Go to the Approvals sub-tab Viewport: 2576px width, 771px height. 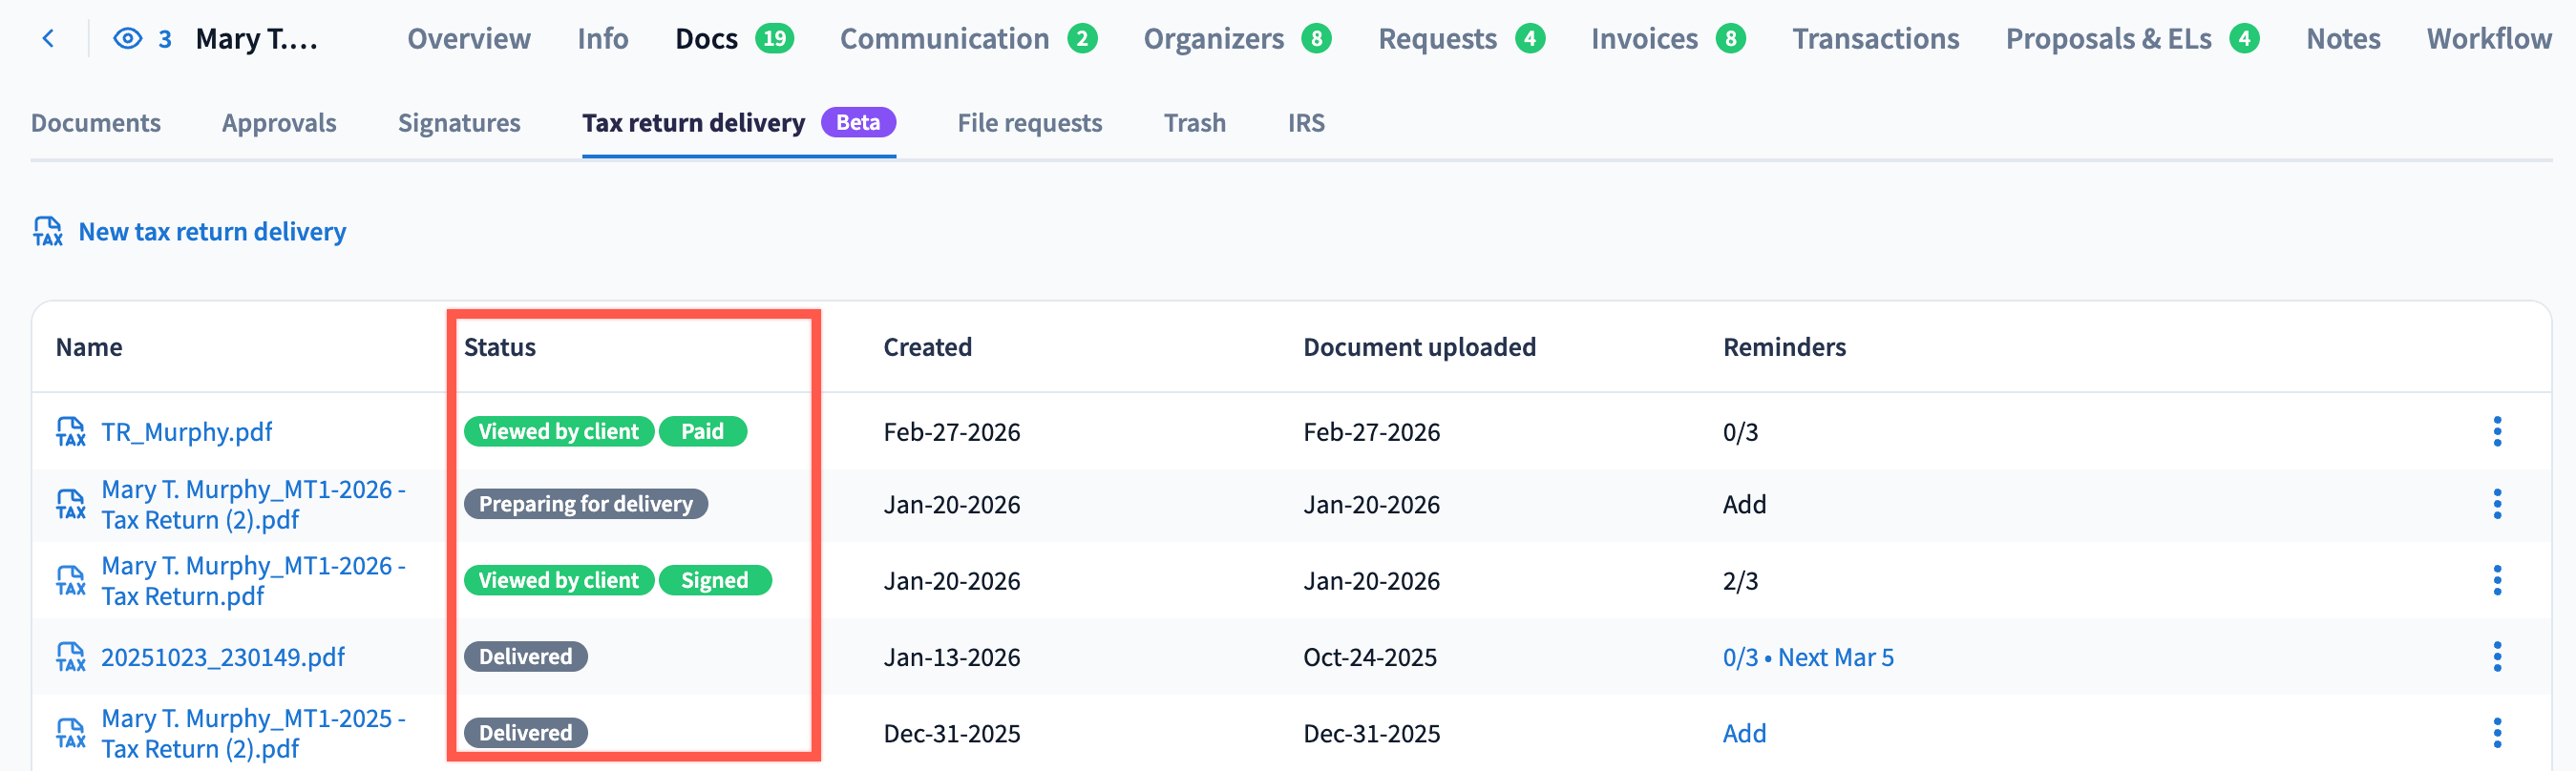[279, 123]
